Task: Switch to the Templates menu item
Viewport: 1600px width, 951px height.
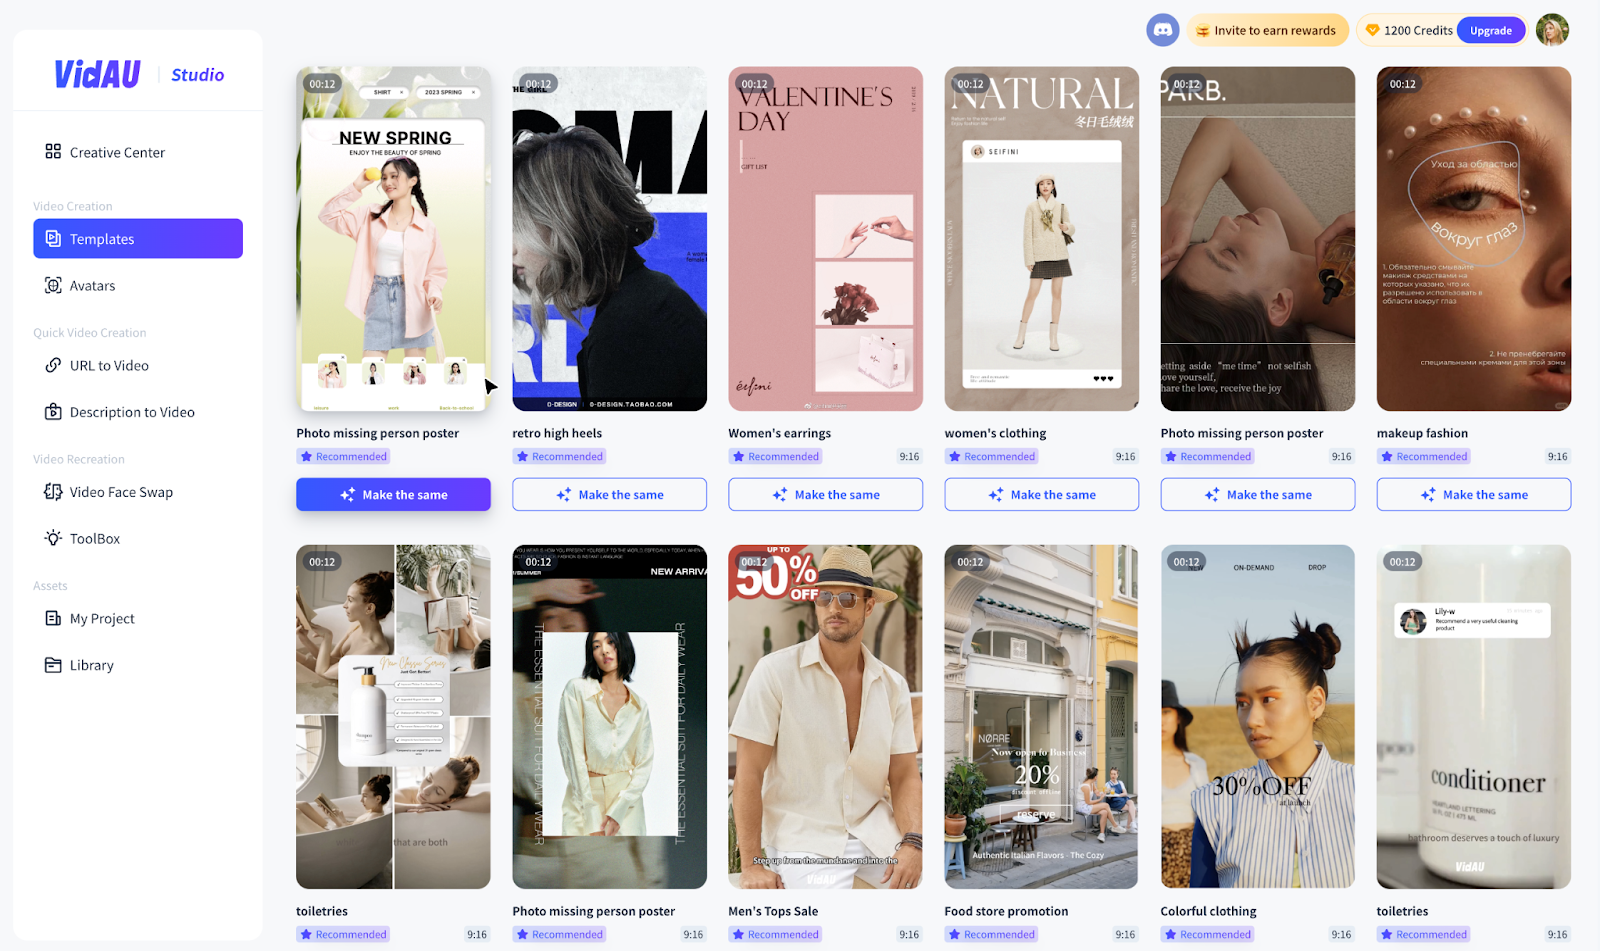Action: [x=138, y=239]
